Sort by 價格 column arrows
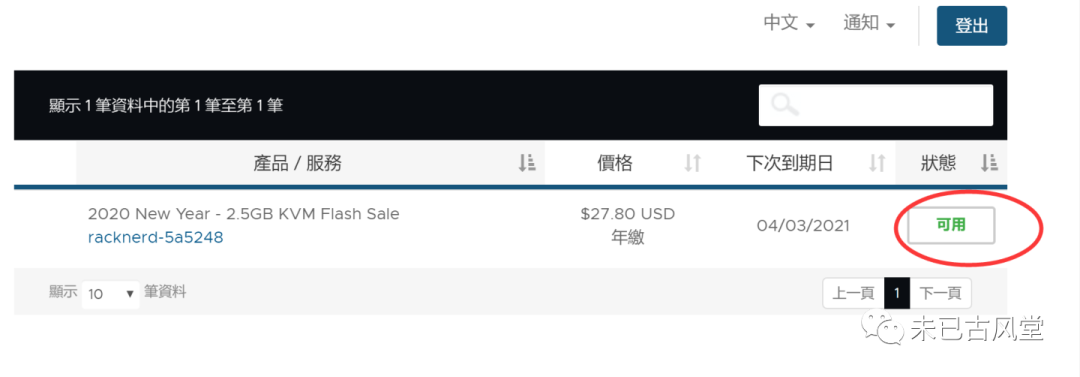Image resolution: width=1080 pixels, height=377 pixels. [692, 163]
